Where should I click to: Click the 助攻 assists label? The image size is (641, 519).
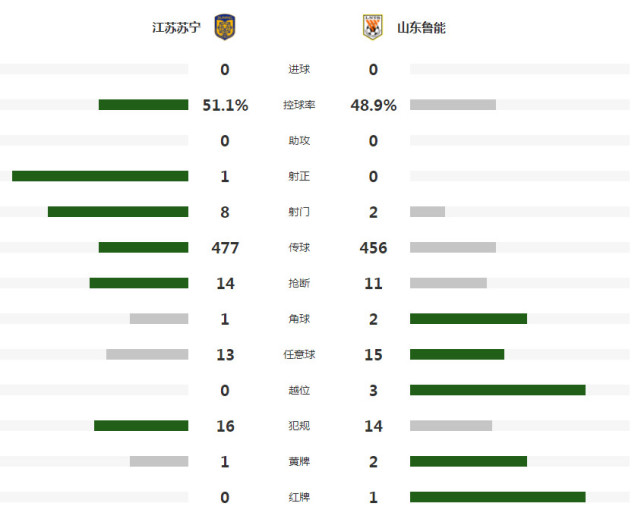(299, 141)
